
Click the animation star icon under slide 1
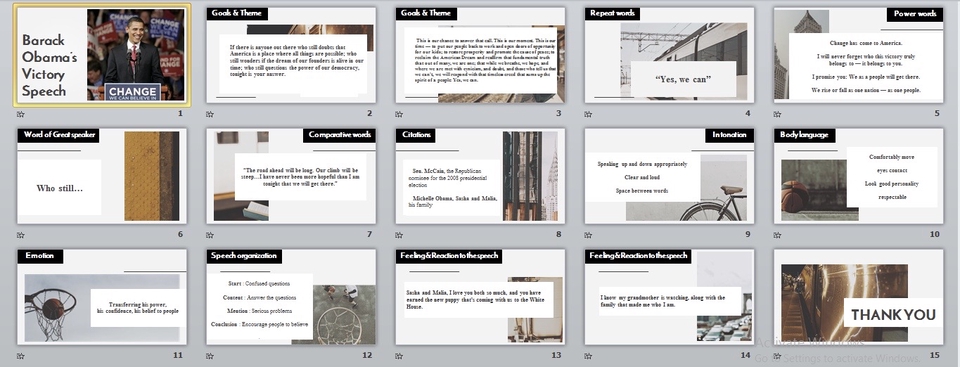(21, 114)
